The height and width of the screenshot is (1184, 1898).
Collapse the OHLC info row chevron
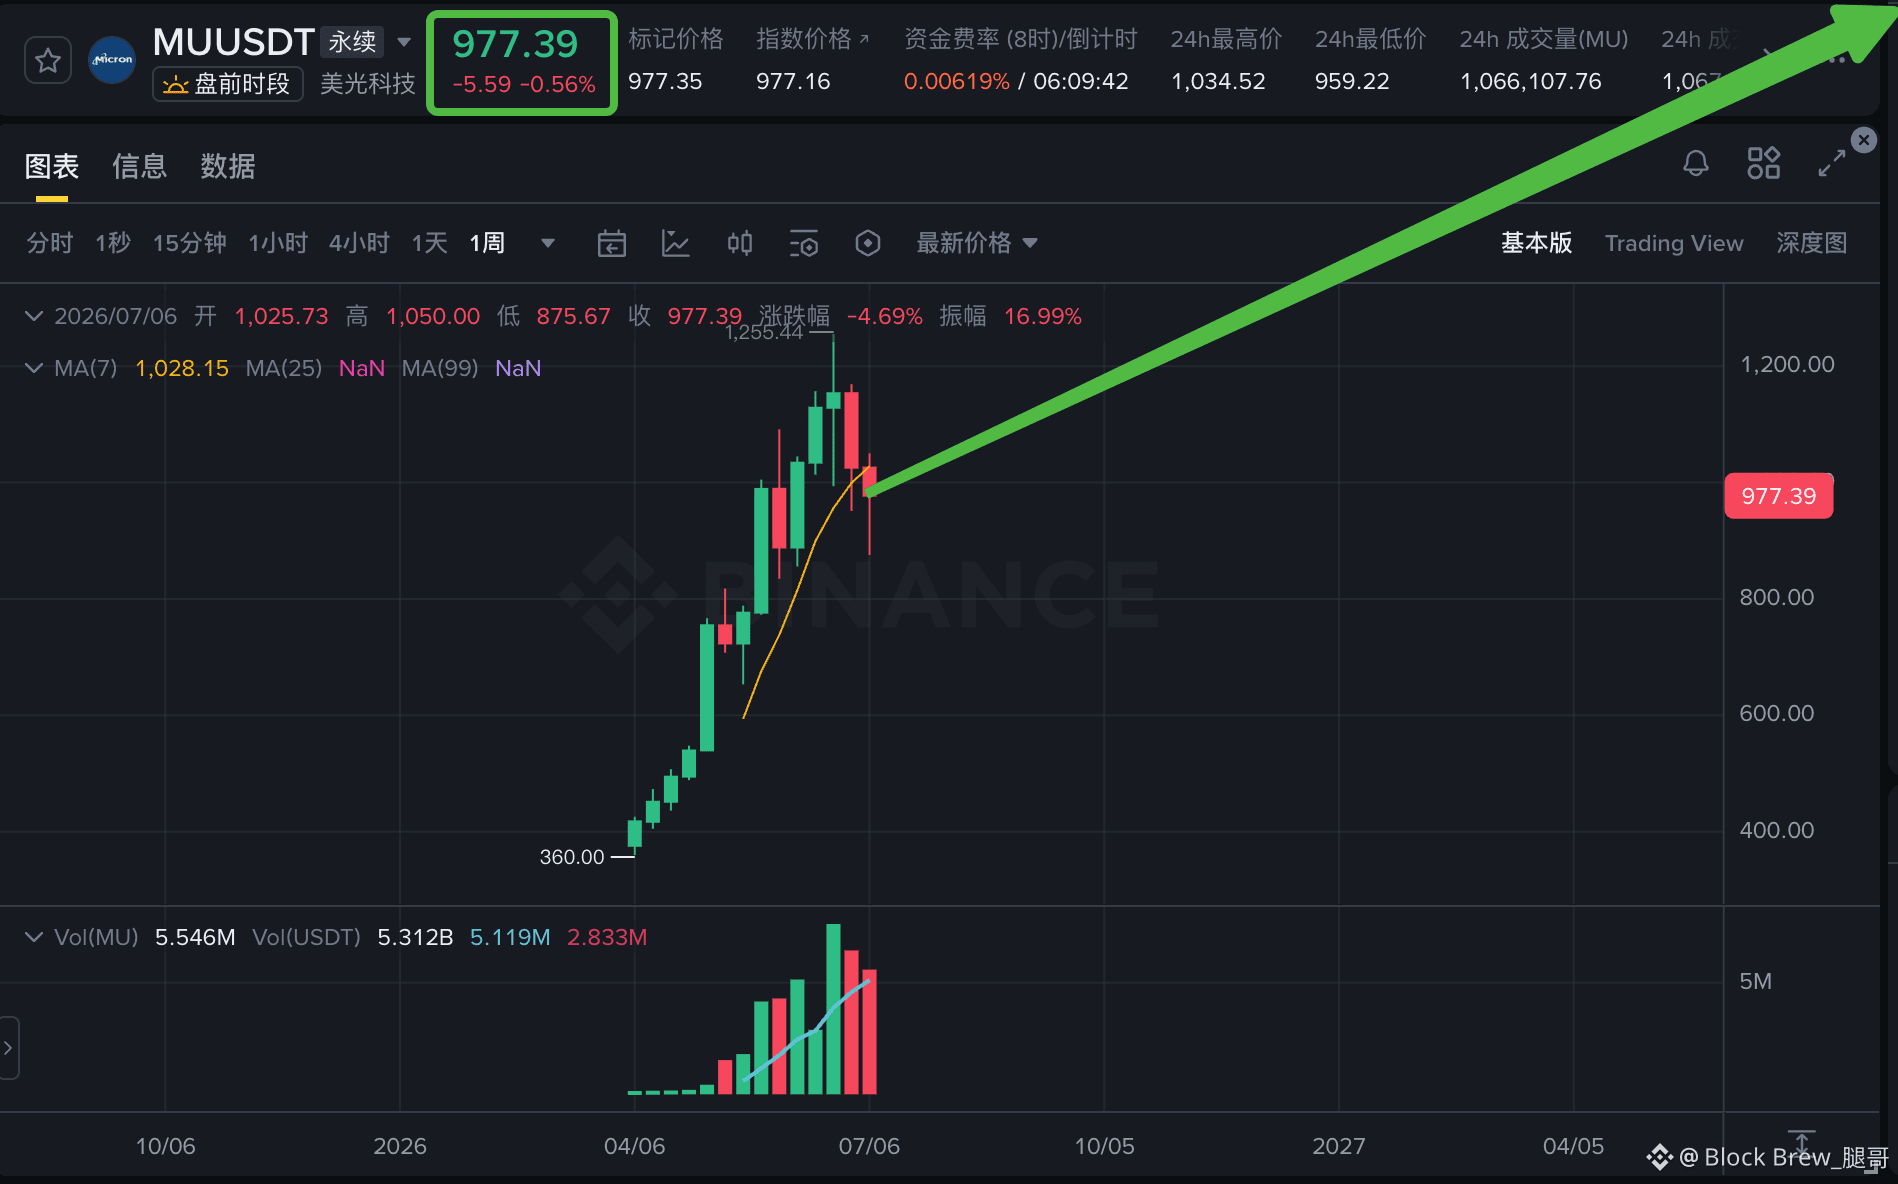pyautogui.click(x=34, y=316)
